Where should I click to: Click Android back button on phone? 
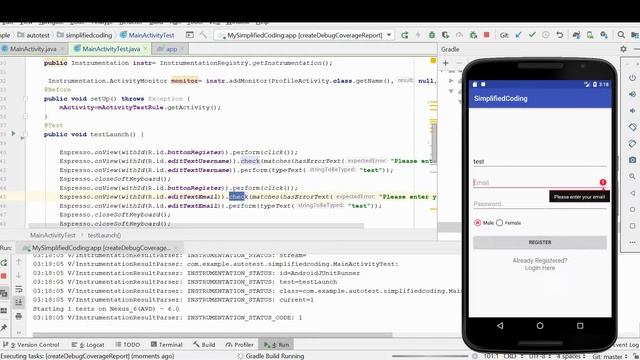pos(500,326)
